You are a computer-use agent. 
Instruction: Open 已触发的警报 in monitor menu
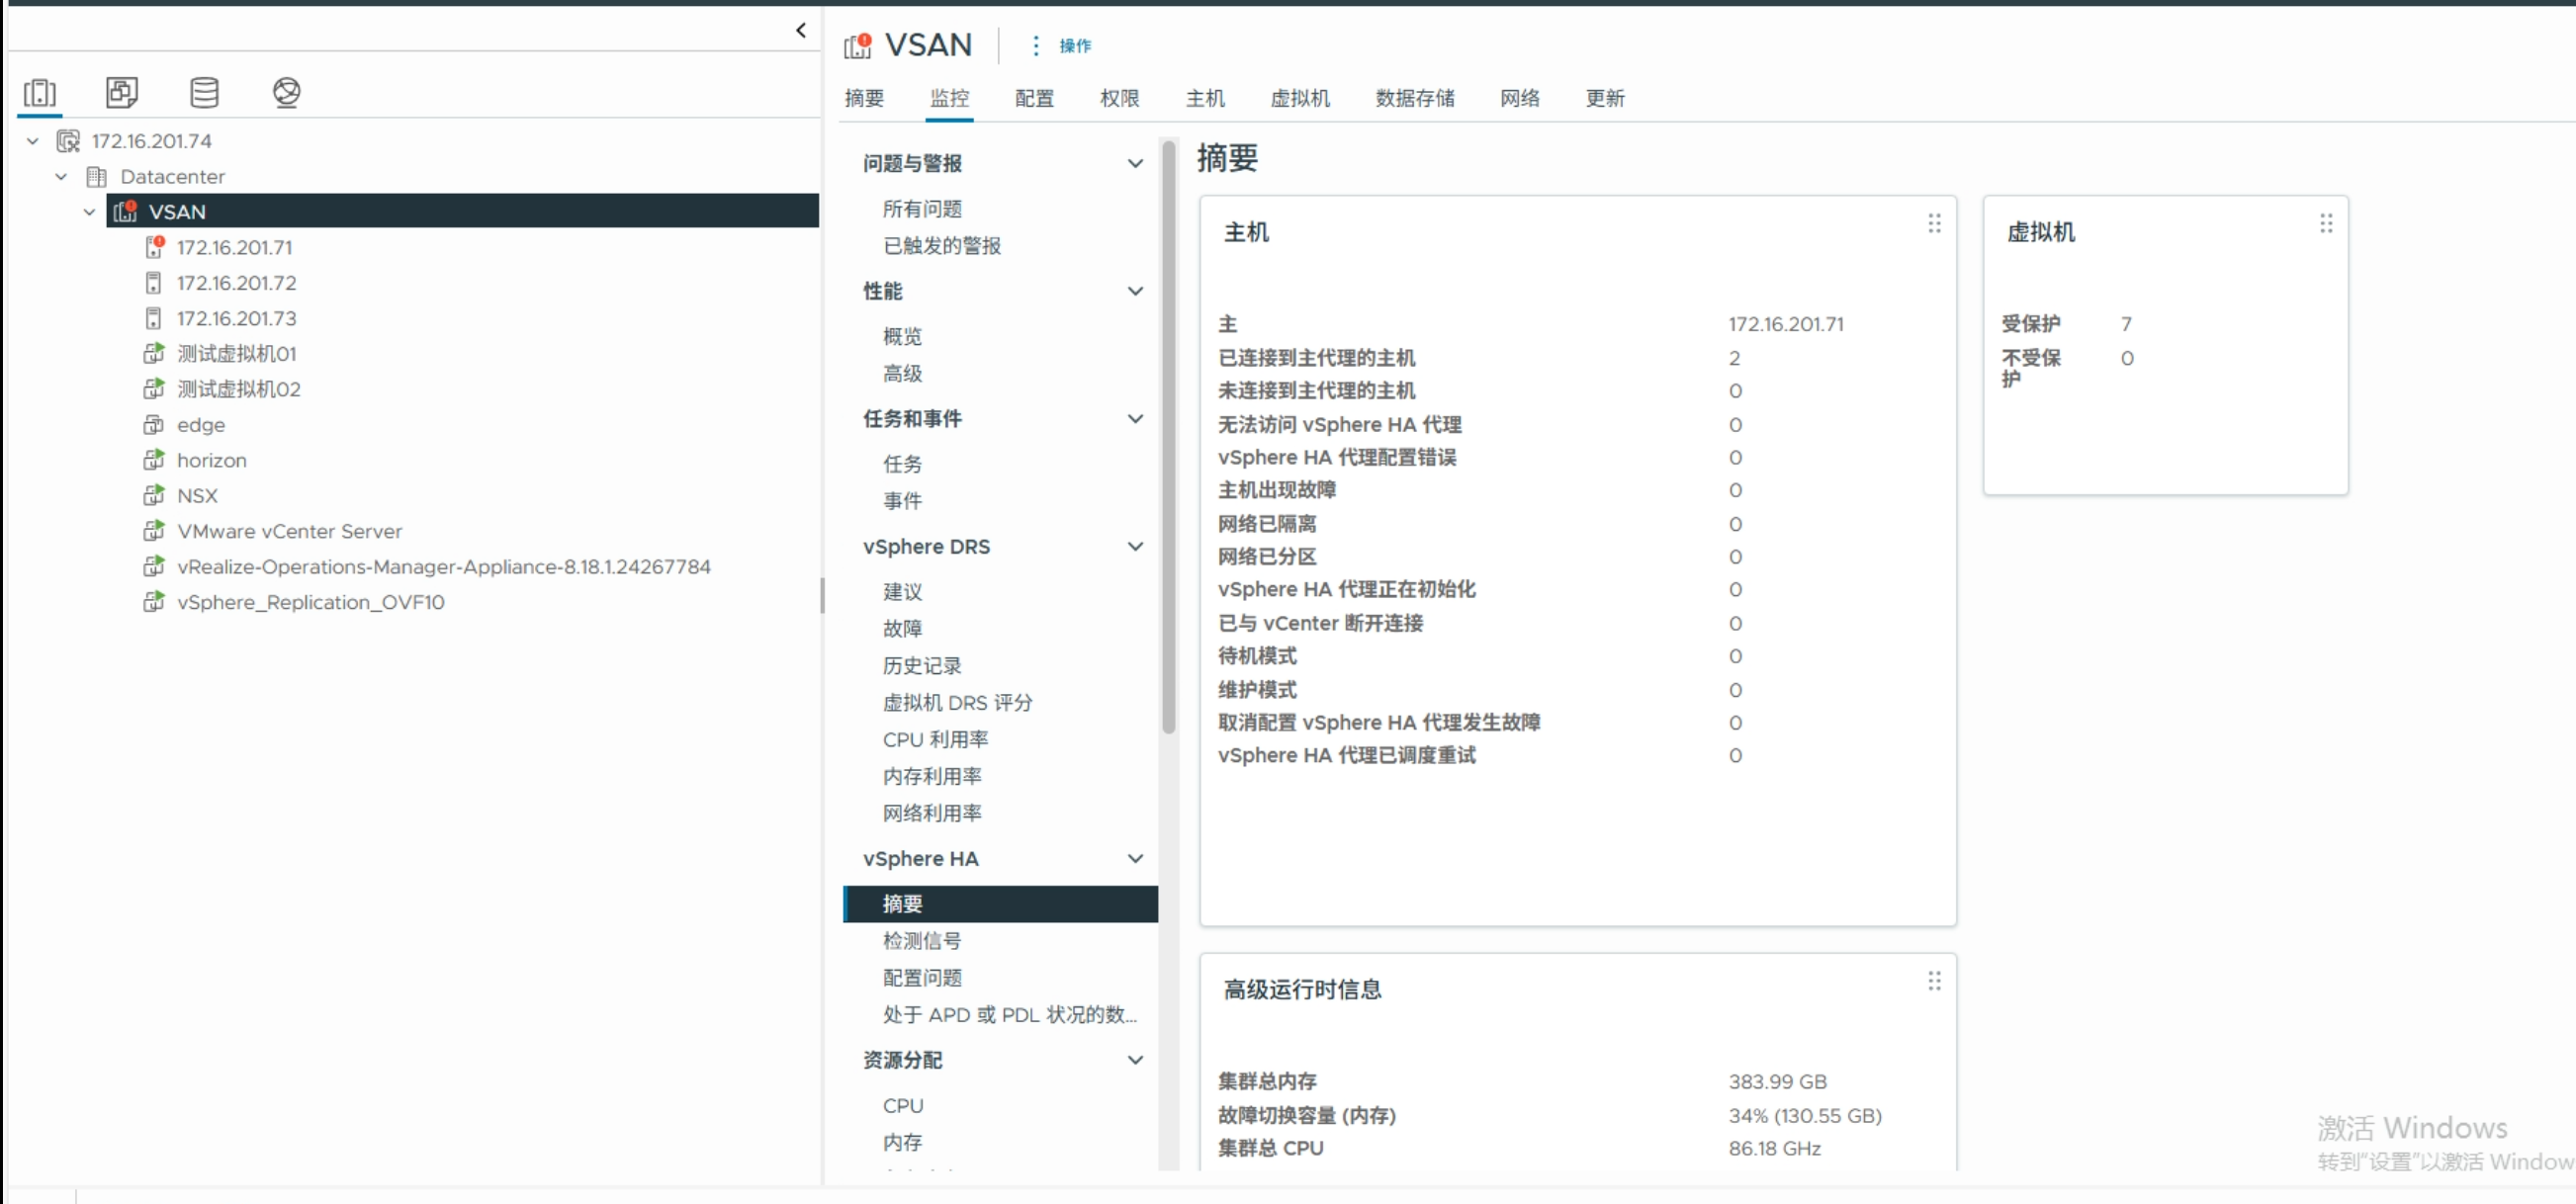[x=941, y=246]
